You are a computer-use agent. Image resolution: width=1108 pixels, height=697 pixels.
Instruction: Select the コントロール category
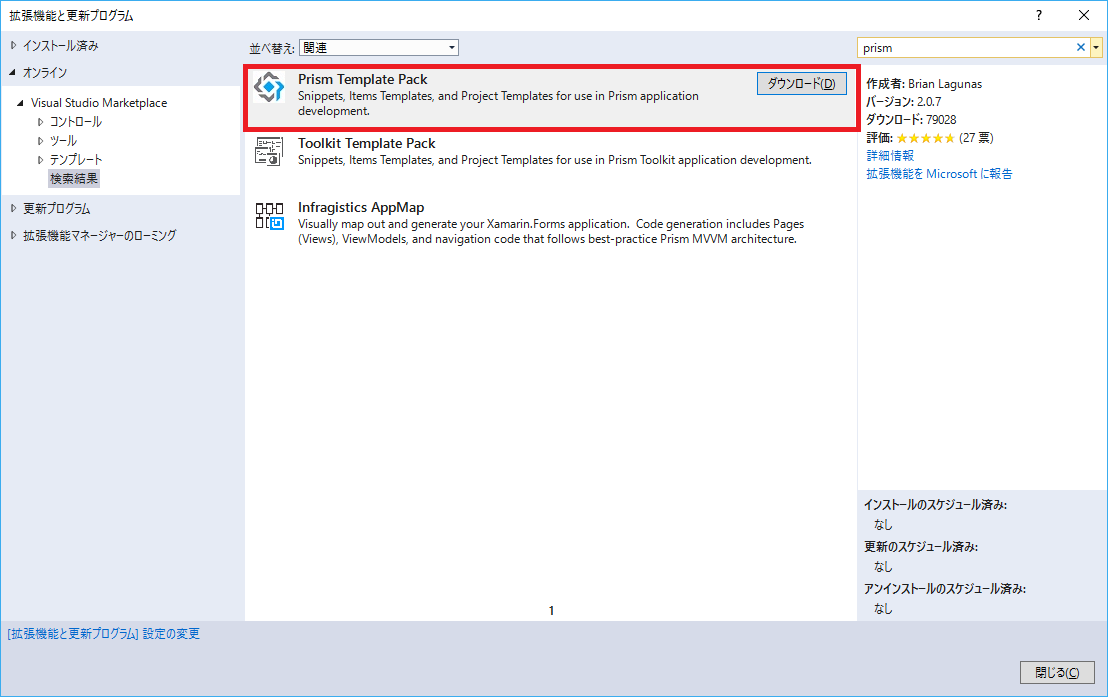click(x=76, y=122)
